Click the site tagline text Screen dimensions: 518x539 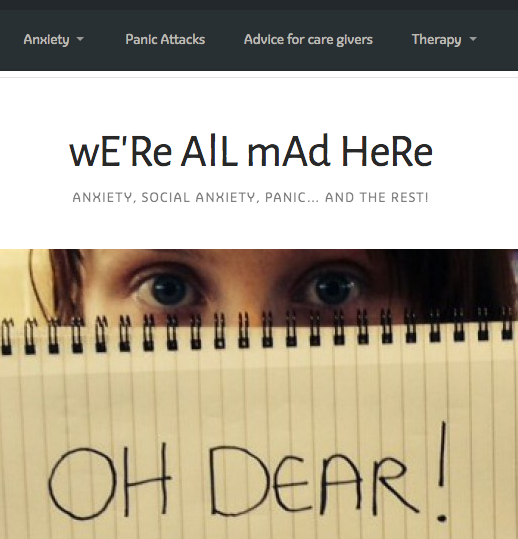point(250,197)
